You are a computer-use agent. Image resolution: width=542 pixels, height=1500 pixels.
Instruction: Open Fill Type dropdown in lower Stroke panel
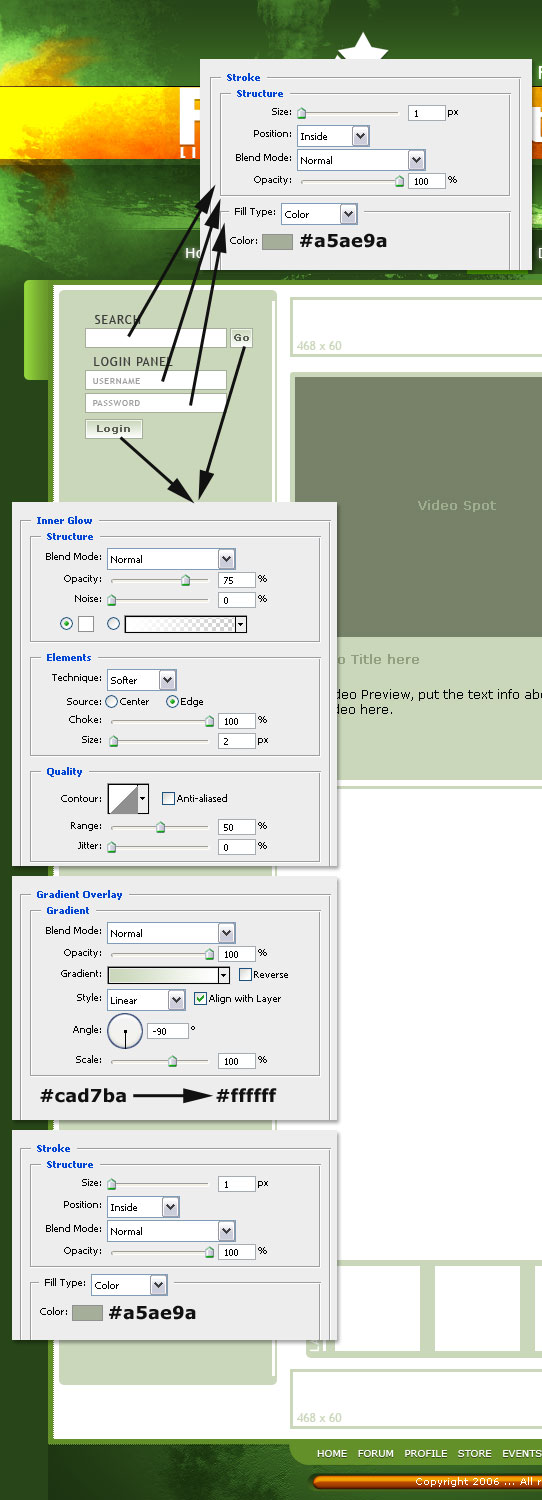click(129, 1285)
